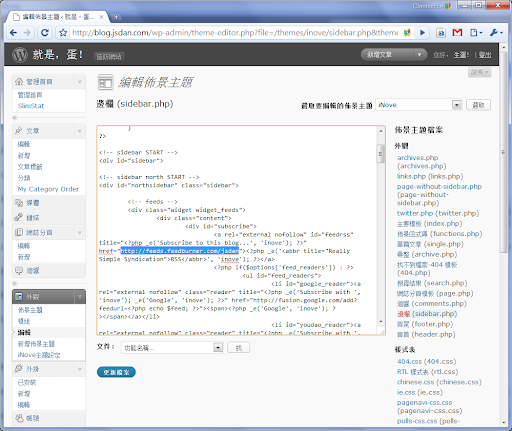Open functions.php theme file
This screenshot has width=512, height=431.
[x=413, y=234]
